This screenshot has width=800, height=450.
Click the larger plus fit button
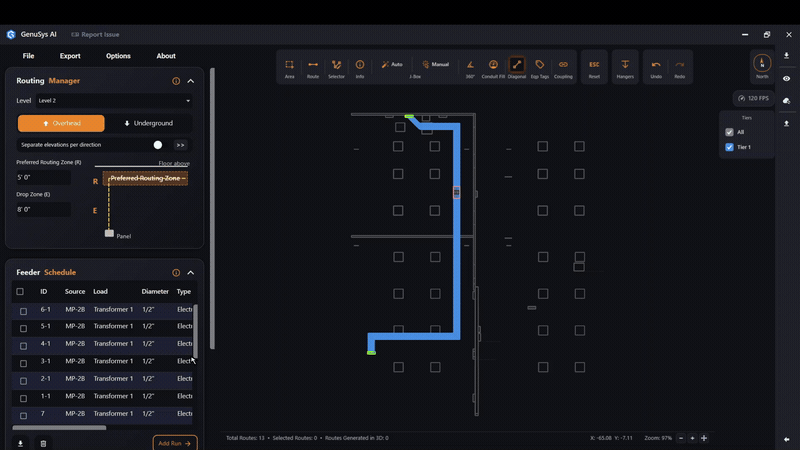pyautogui.click(x=704, y=438)
